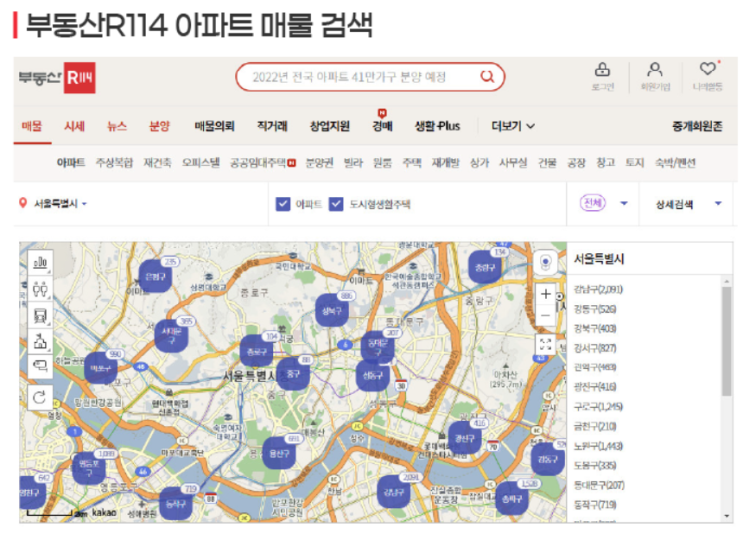Select the tag label map tool

(40, 366)
